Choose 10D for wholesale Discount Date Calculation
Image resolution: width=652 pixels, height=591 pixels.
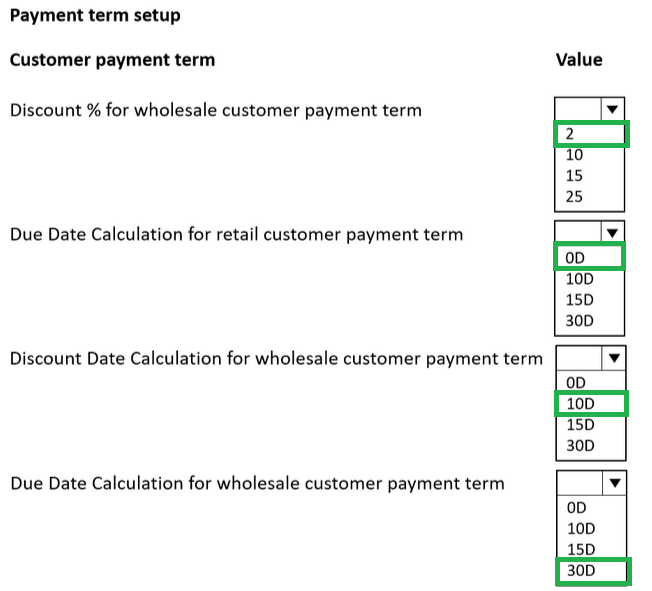[x=590, y=403]
